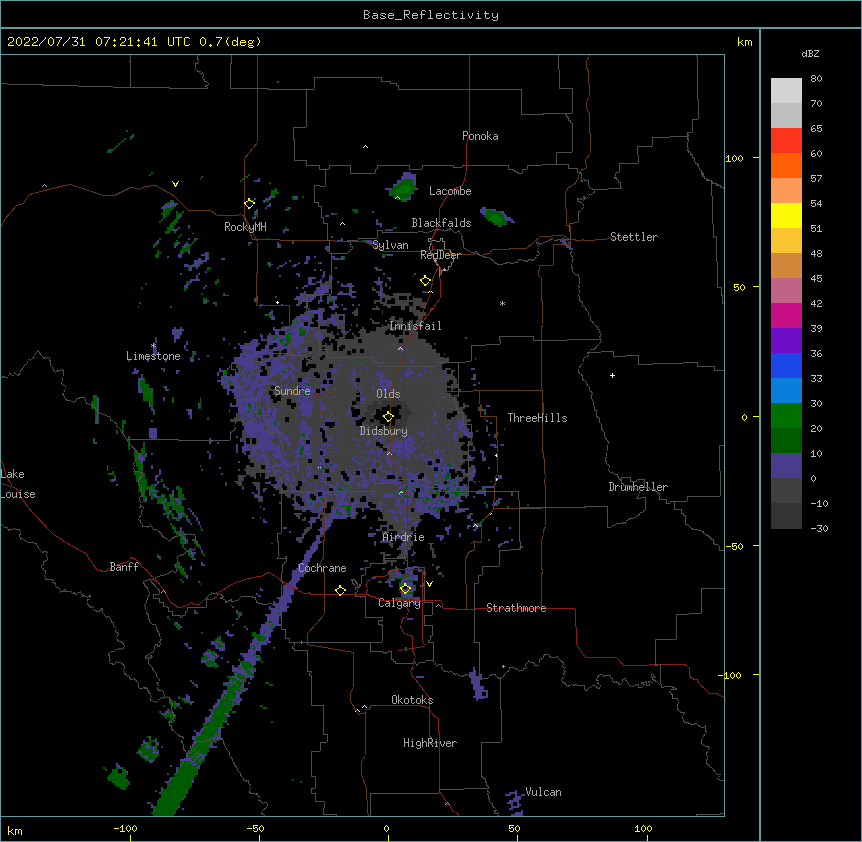Select the yellow diamond marker south of RedDeer
Viewport: 862px width, 842px height.
pyautogui.click(x=426, y=281)
